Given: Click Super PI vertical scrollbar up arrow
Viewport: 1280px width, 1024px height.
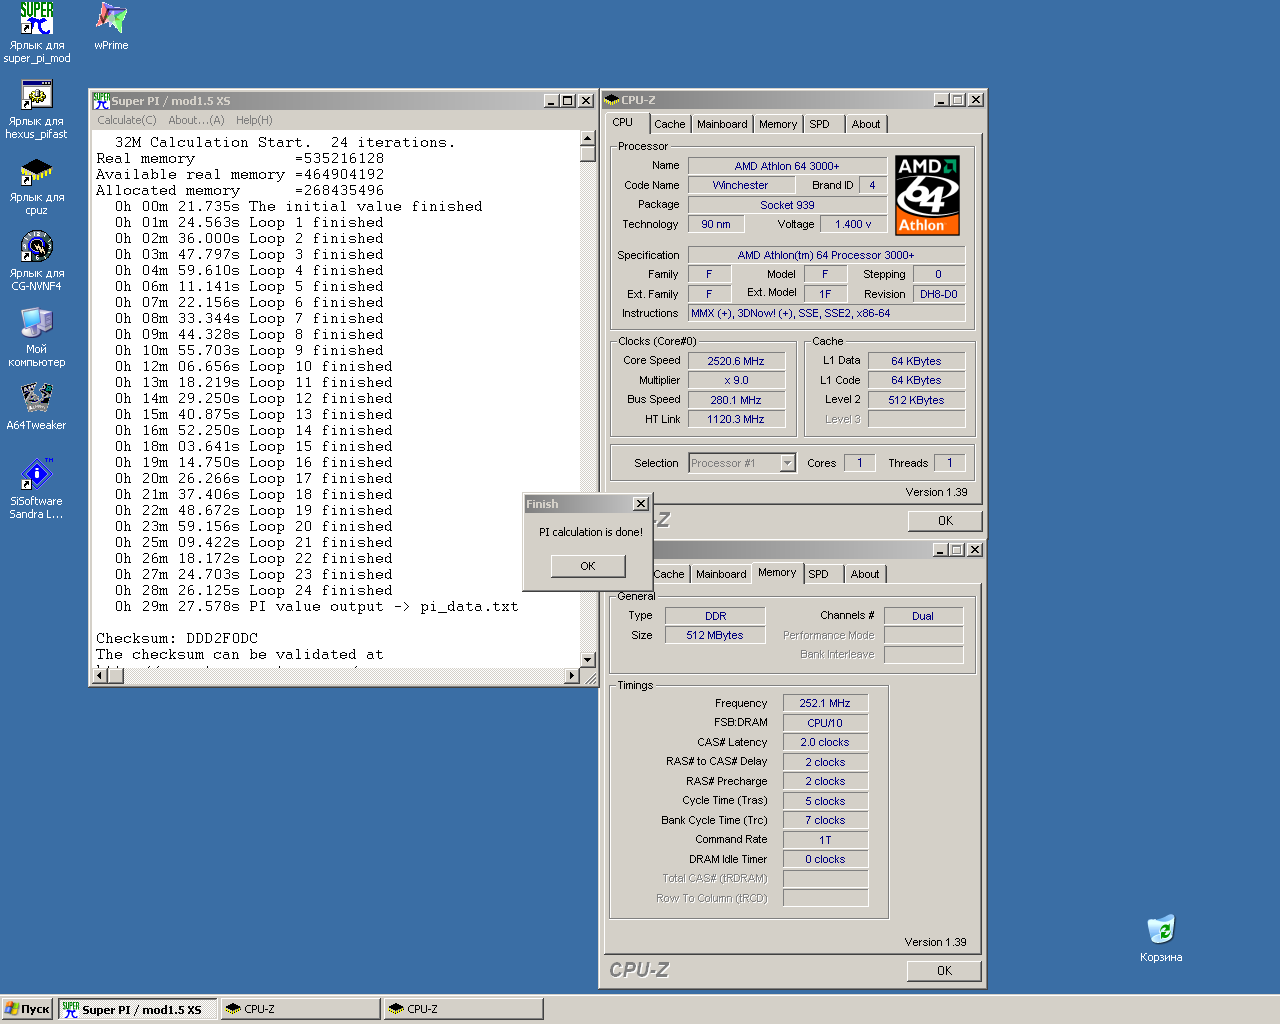Looking at the screenshot, I should pyautogui.click(x=588, y=140).
